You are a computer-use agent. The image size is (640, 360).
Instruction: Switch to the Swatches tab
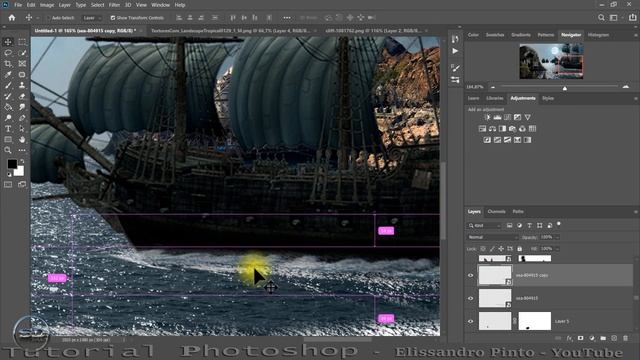click(495, 35)
